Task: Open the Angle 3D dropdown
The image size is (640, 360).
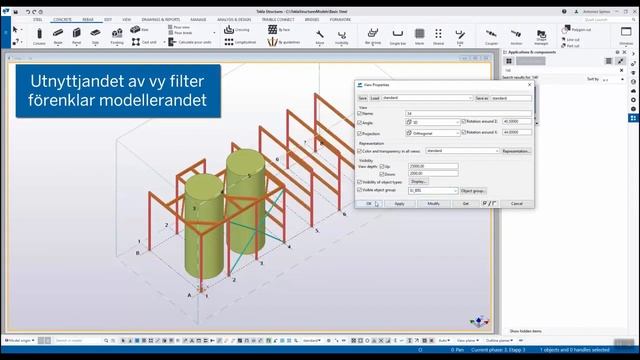Action: click(433, 122)
